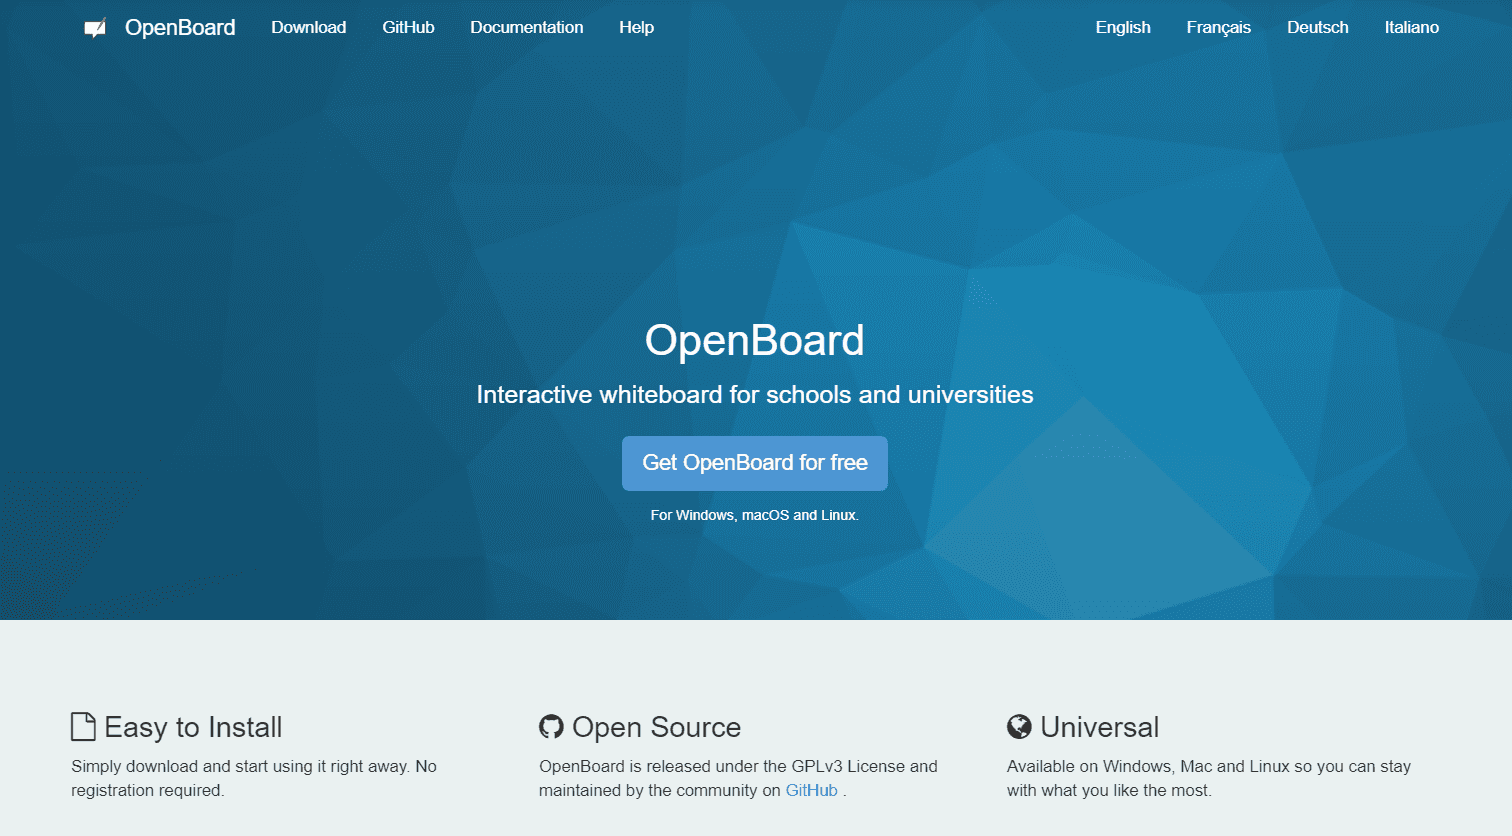Follow the GitHub link in Open Source paragraph
This screenshot has height=836, width=1512.
click(x=811, y=790)
